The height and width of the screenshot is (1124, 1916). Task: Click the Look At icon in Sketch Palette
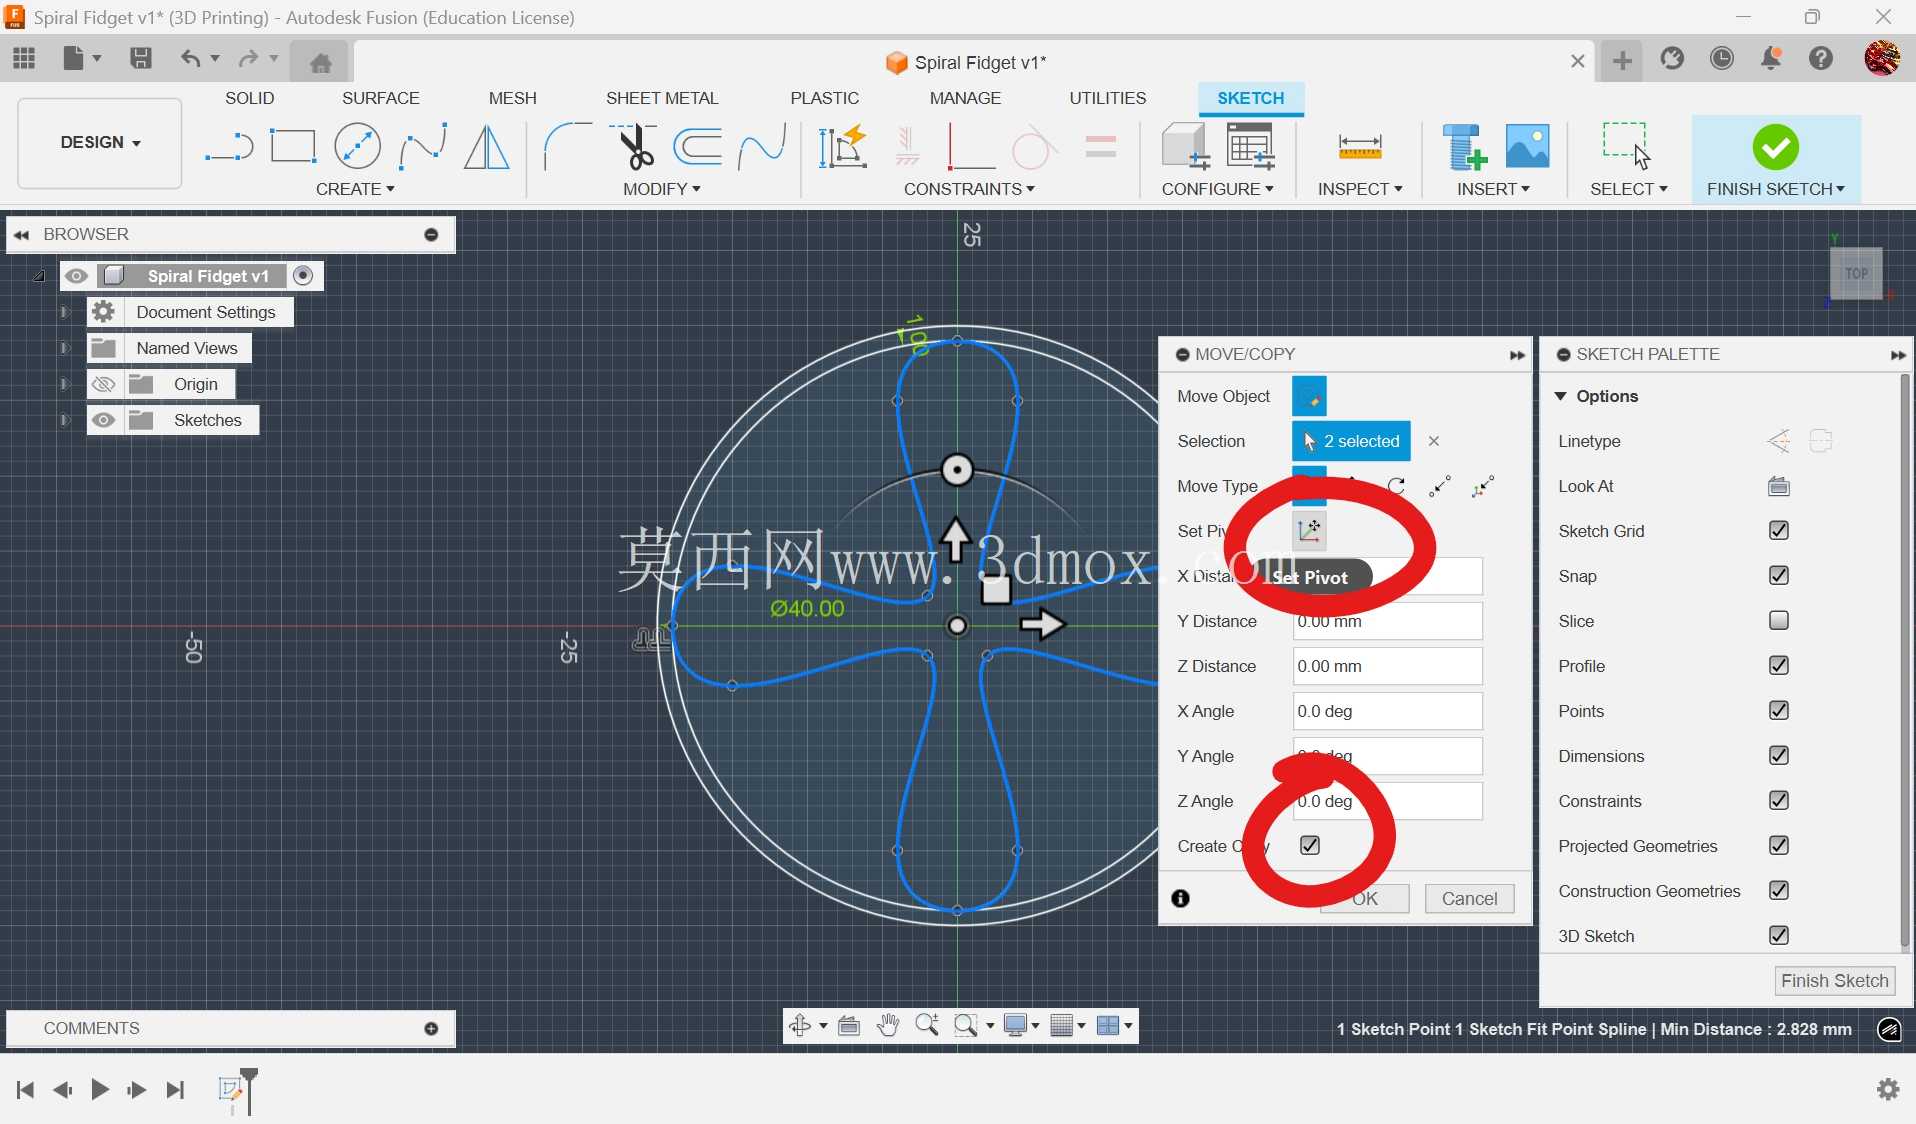tap(1778, 486)
